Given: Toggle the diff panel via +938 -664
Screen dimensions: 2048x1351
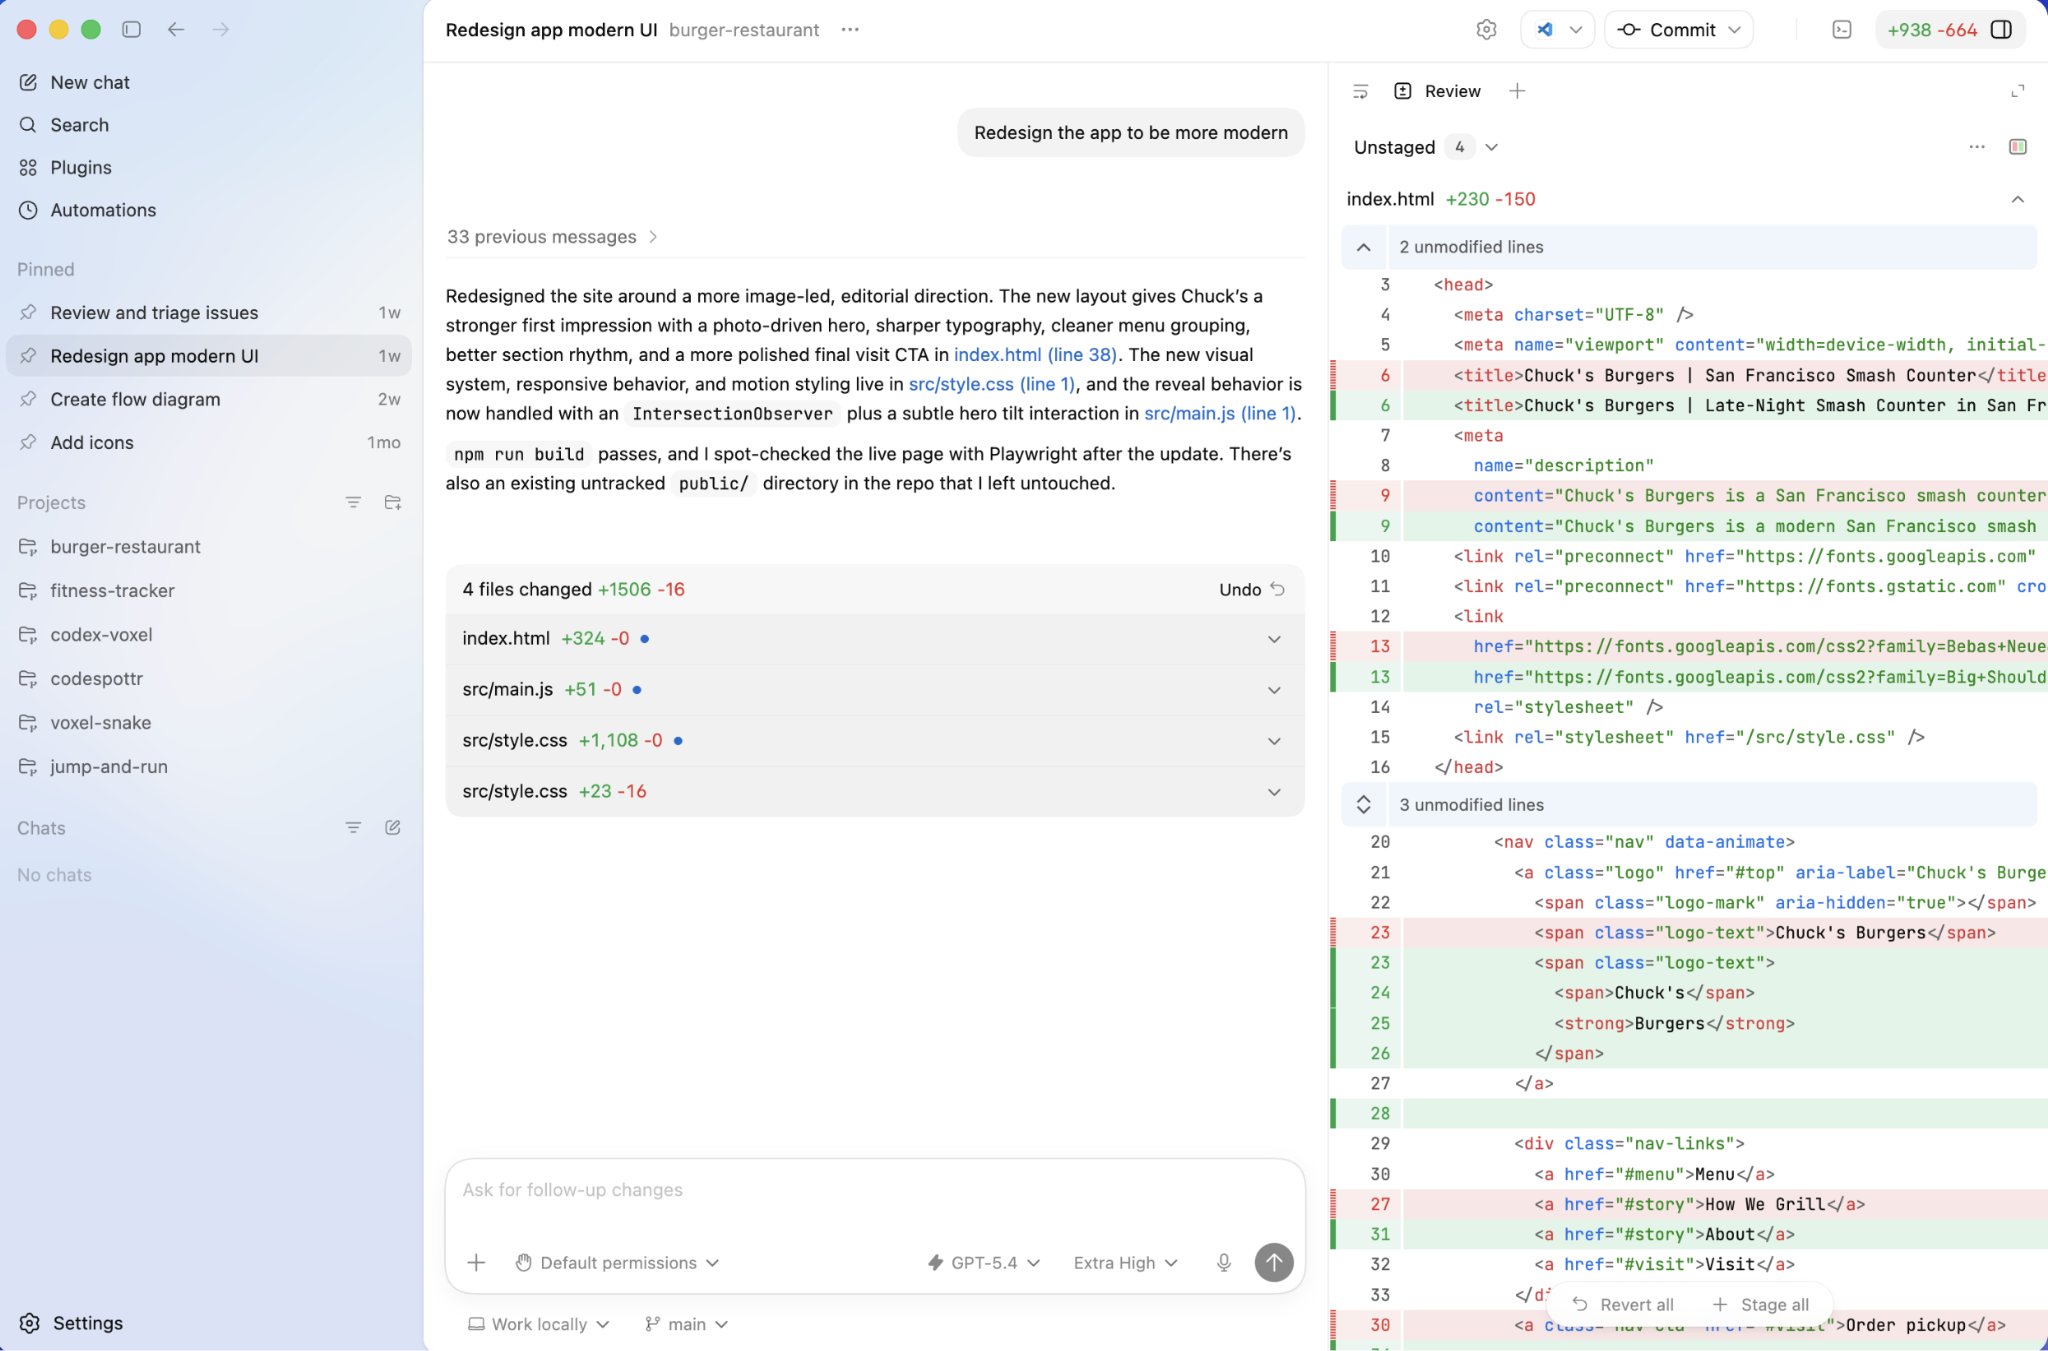Looking at the screenshot, I should pos(1949,29).
